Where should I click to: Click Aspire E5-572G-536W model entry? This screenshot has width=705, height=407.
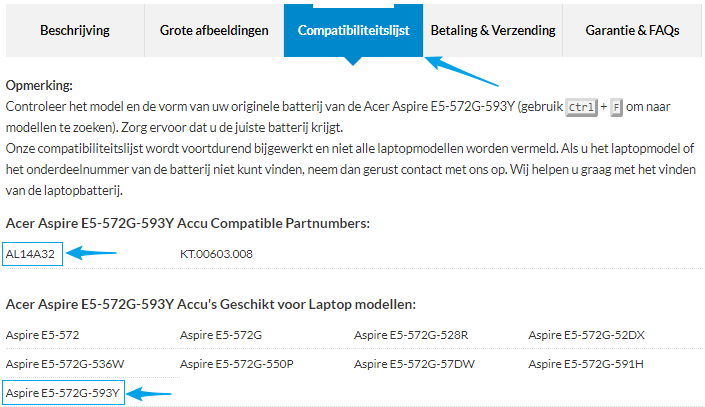pyautogui.click(x=65, y=364)
